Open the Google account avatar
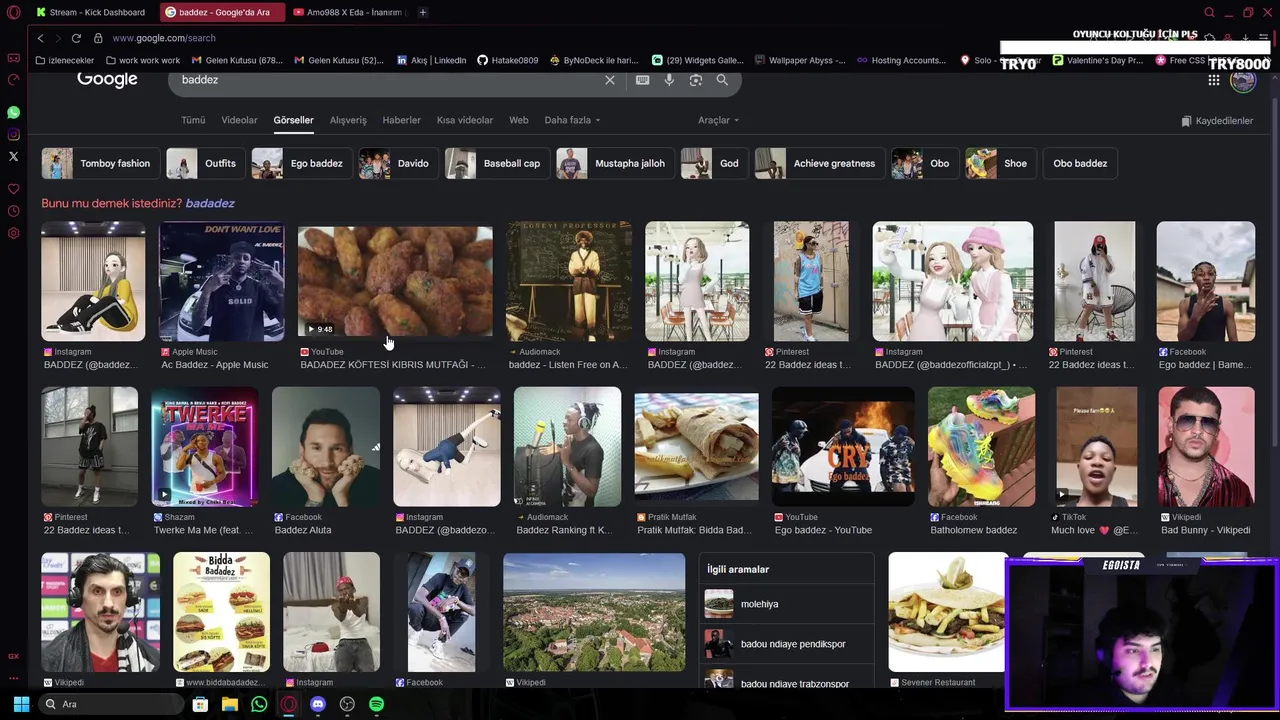1280x720 pixels. [1243, 80]
